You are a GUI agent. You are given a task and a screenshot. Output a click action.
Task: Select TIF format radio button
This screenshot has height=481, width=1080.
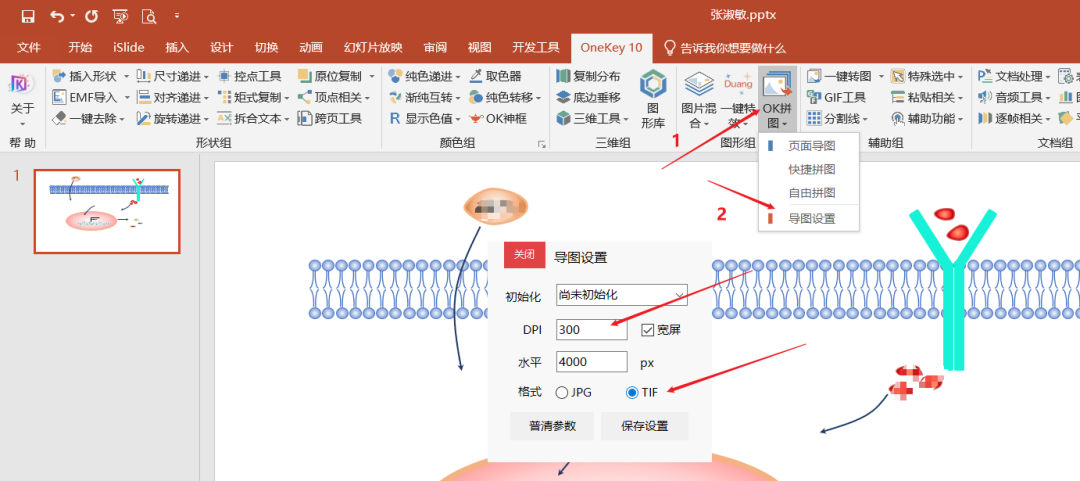click(632, 393)
